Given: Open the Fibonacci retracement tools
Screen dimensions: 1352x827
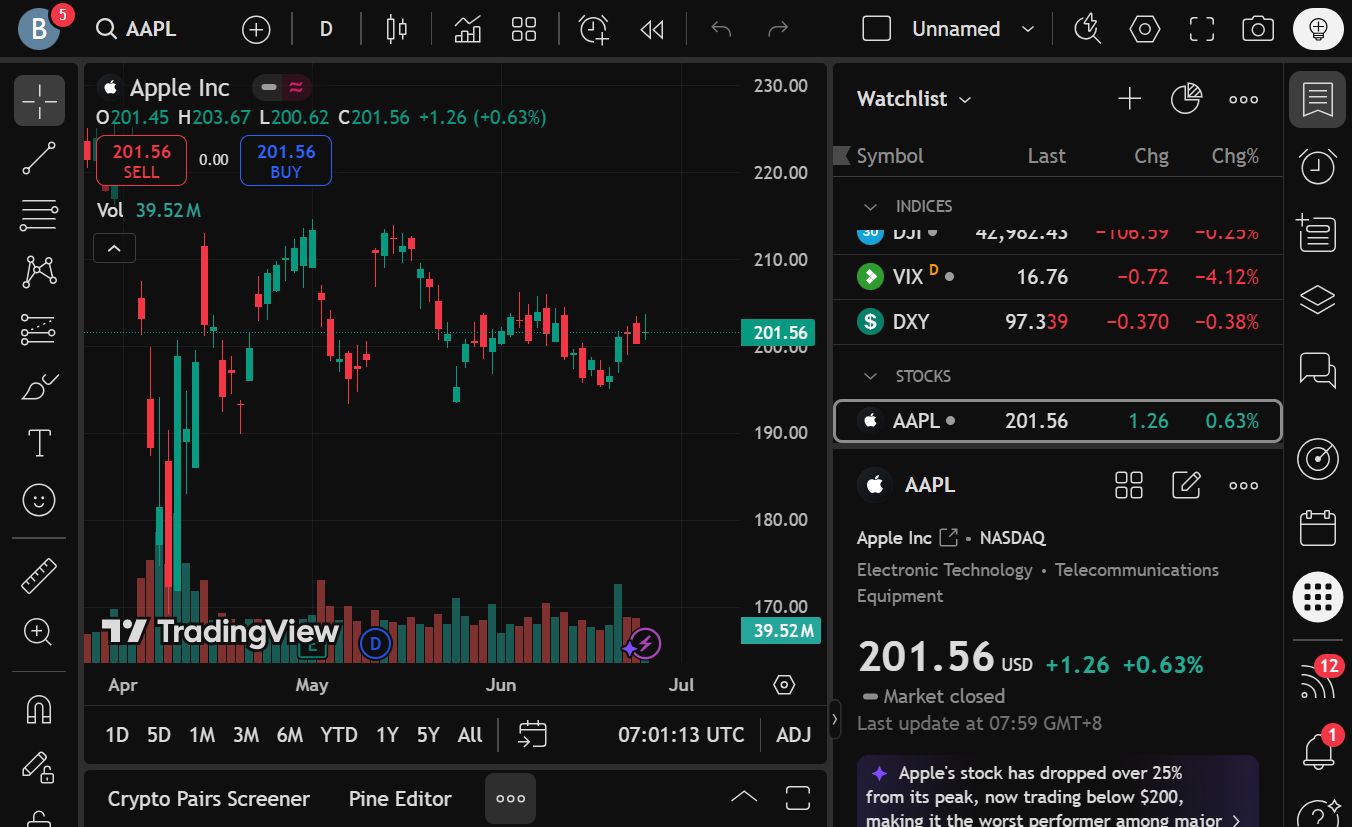Looking at the screenshot, I should (39, 214).
